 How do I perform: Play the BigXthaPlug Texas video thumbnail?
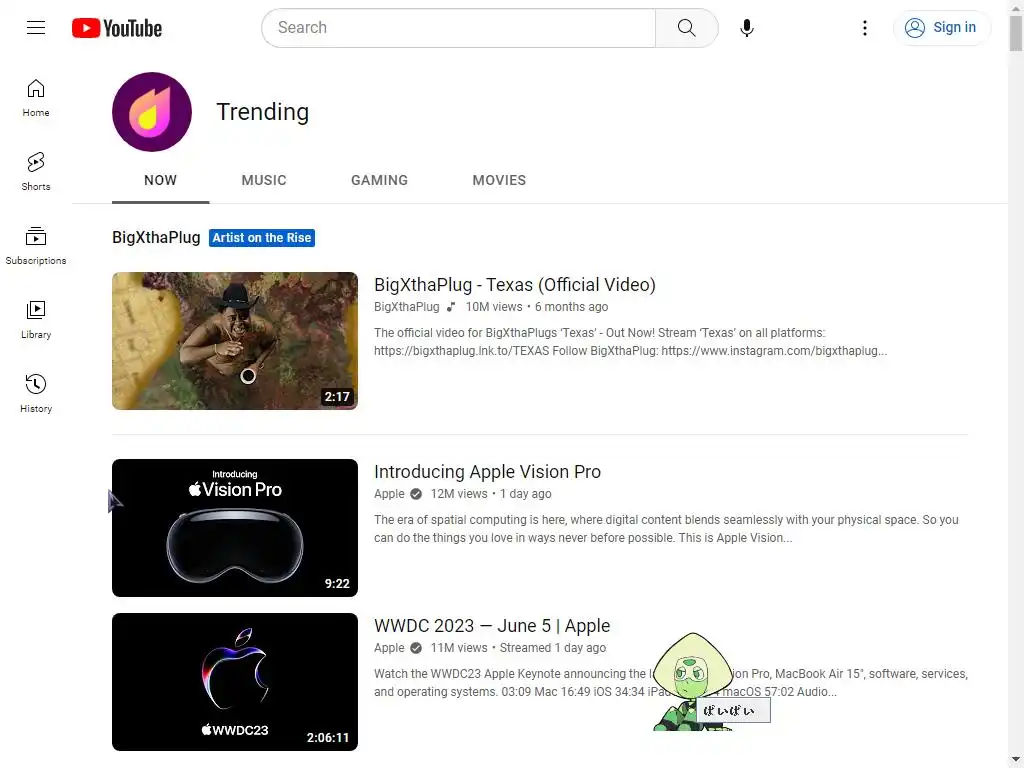tap(235, 341)
